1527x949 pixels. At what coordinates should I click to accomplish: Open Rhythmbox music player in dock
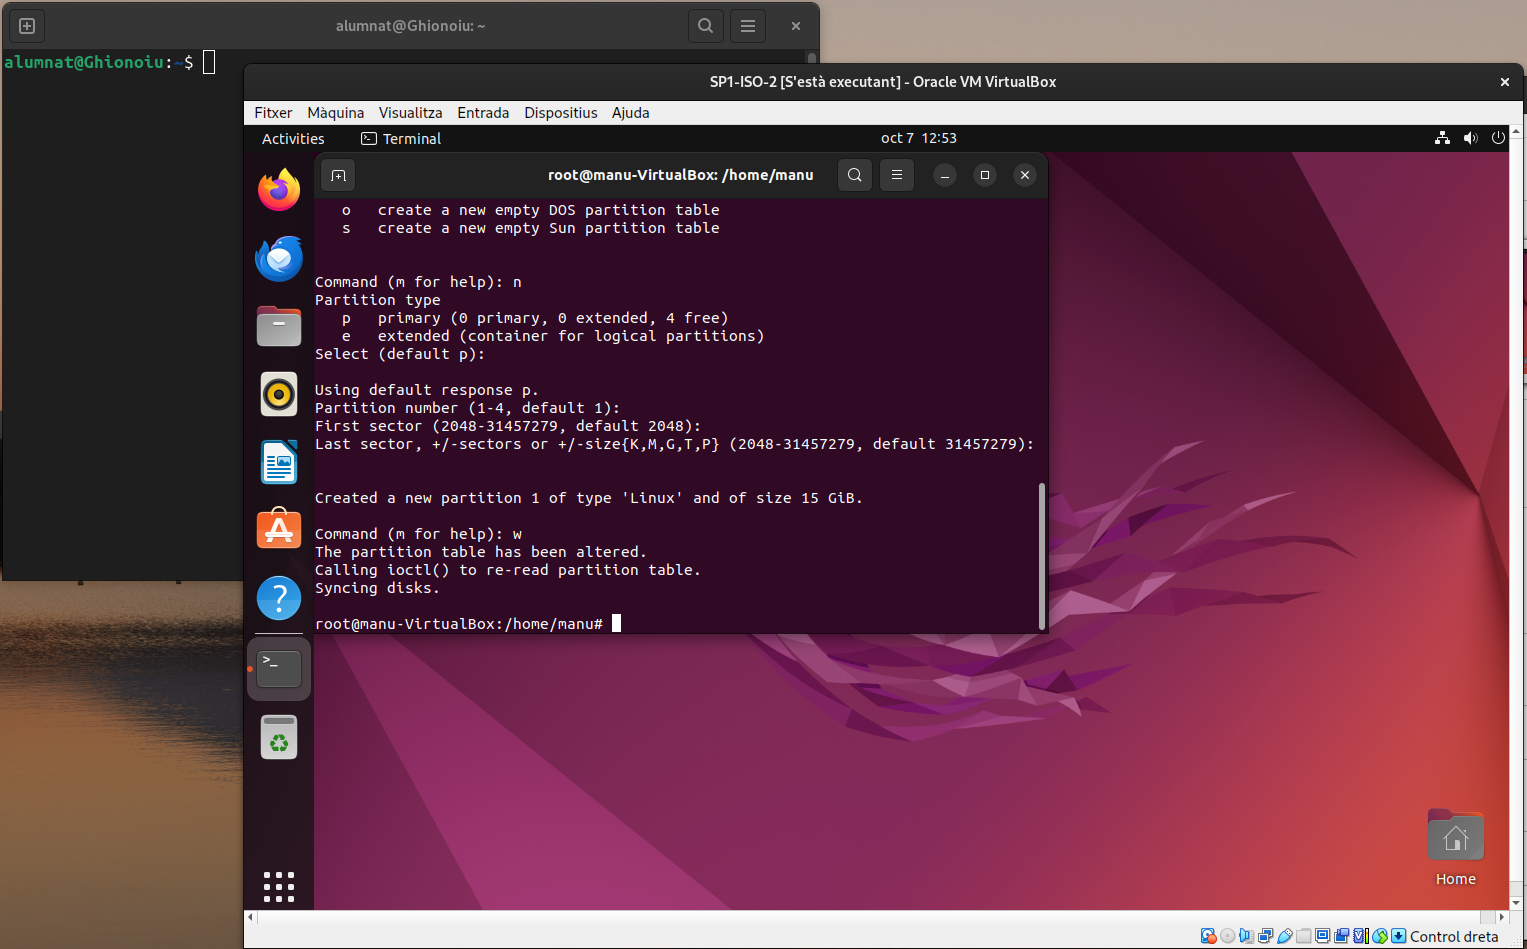[x=279, y=394]
